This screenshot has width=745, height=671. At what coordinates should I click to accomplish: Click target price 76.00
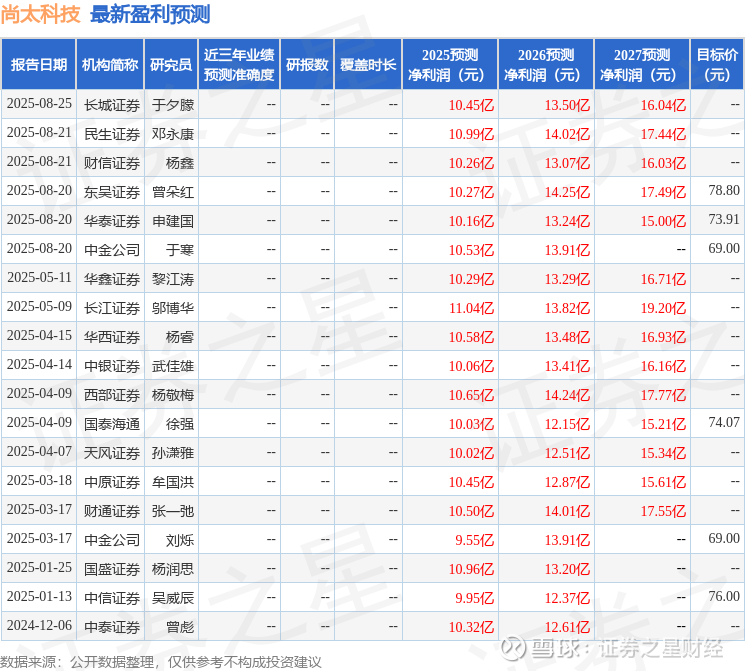pos(724,596)
